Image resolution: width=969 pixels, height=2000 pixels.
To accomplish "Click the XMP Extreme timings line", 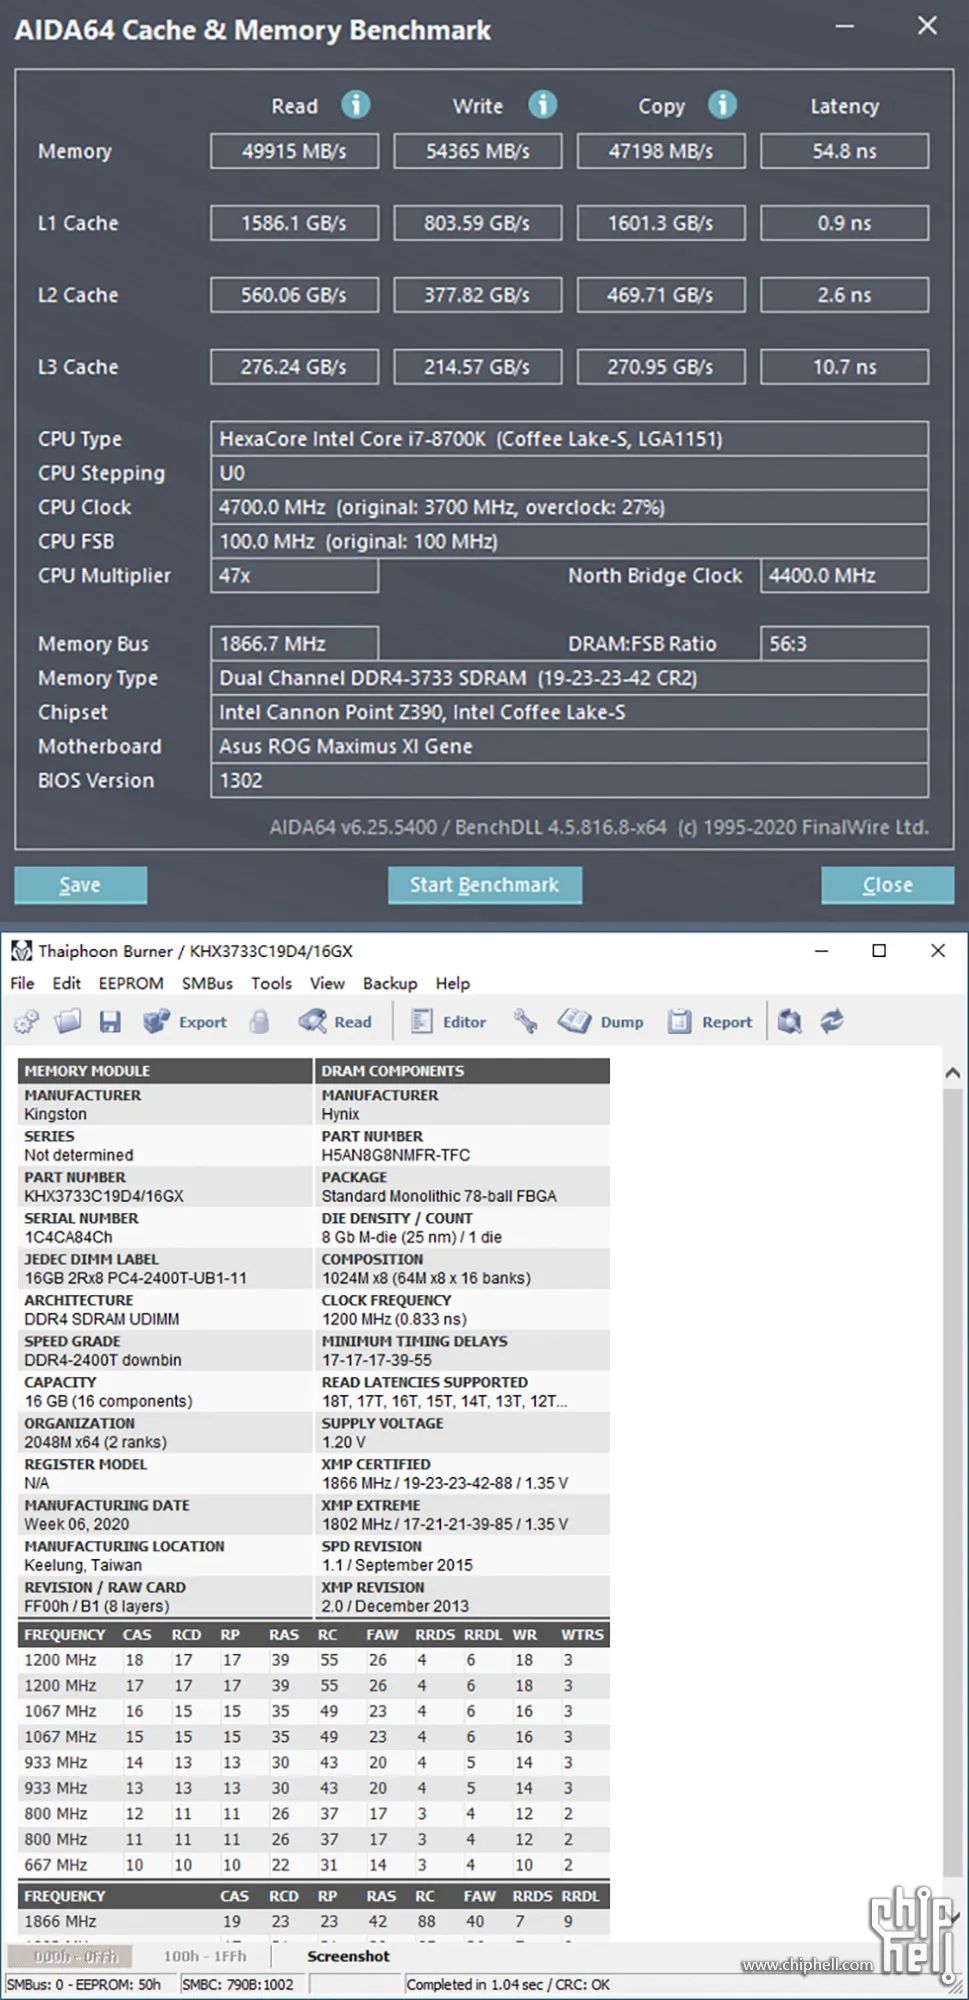I will tap(445, 1524).
